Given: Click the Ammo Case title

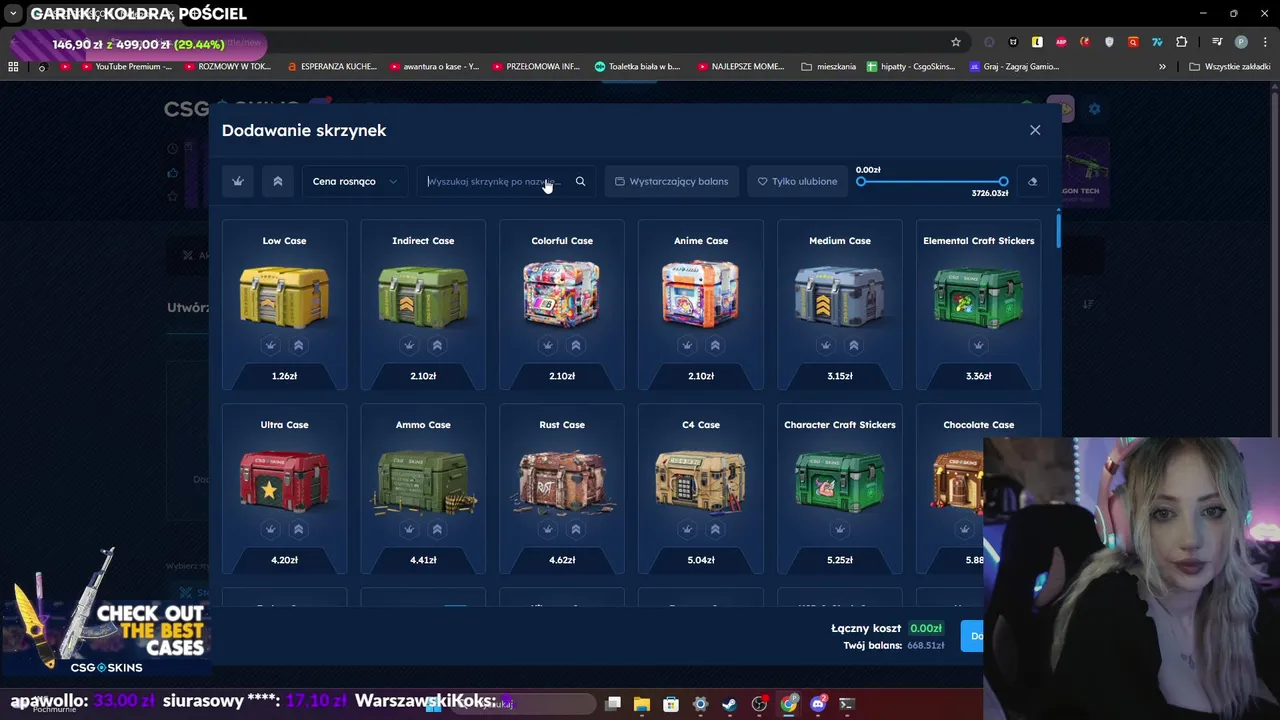Looking at the screenshot, I should pyautogui.click(x=423, y=425).
